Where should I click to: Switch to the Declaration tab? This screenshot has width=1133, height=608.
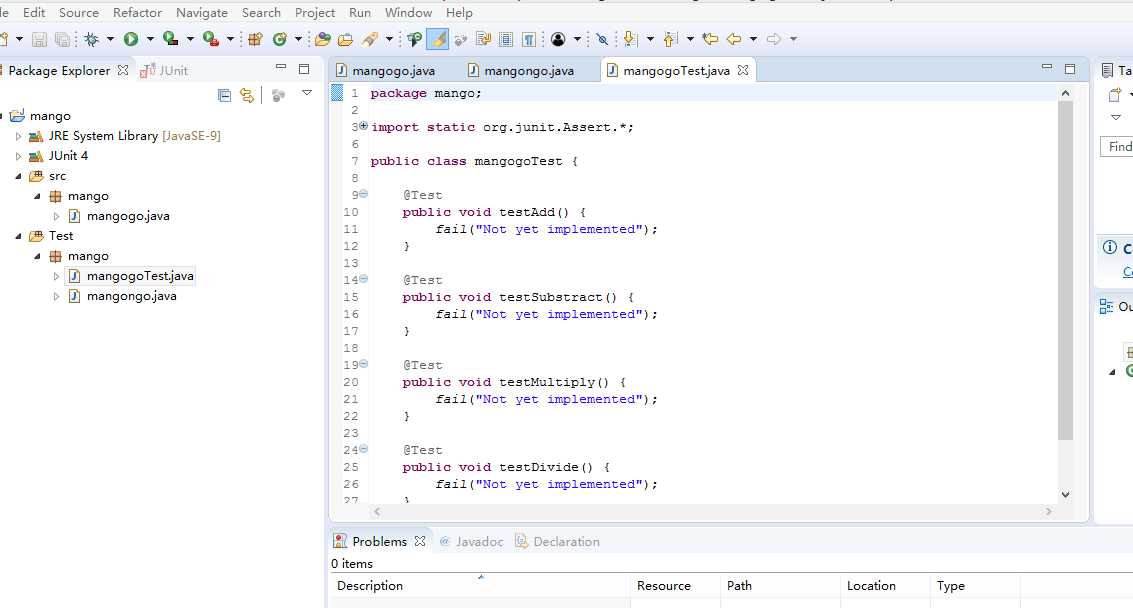click(x=557, y=541)
